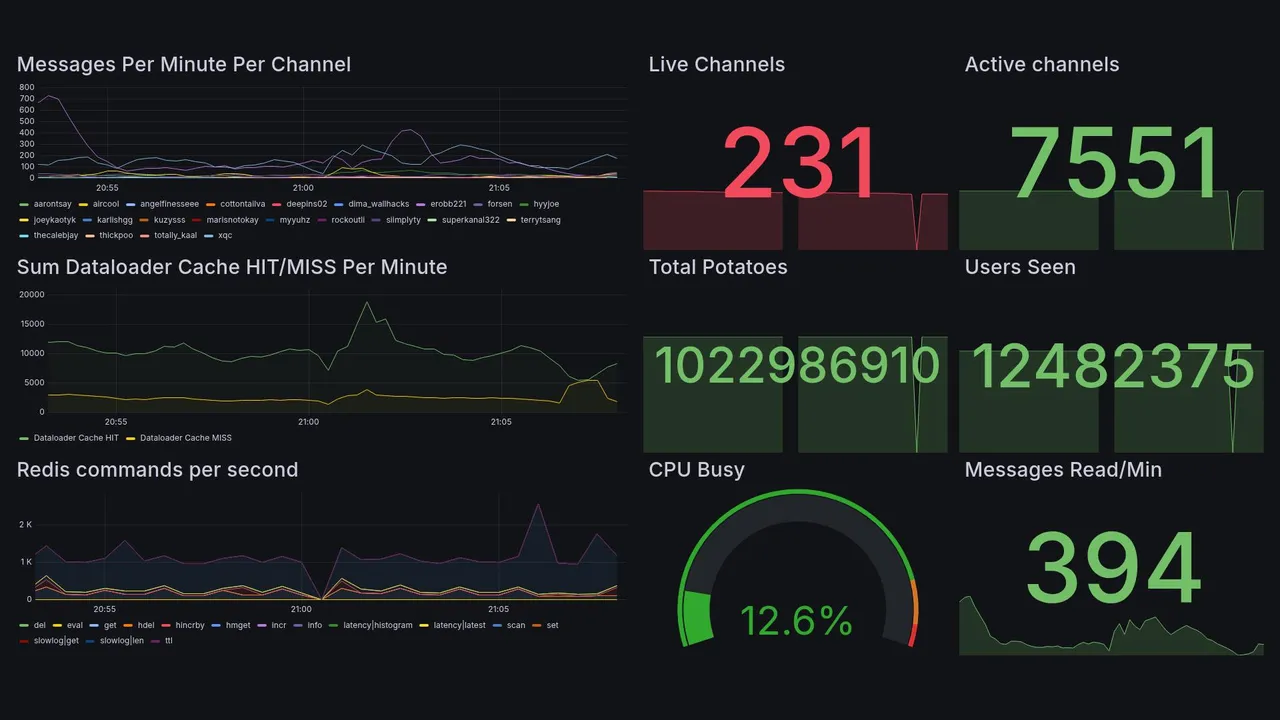Toggle the aircool series in the legend
The height and width of the screenshot is (720, 1280).
click(99, 204)
